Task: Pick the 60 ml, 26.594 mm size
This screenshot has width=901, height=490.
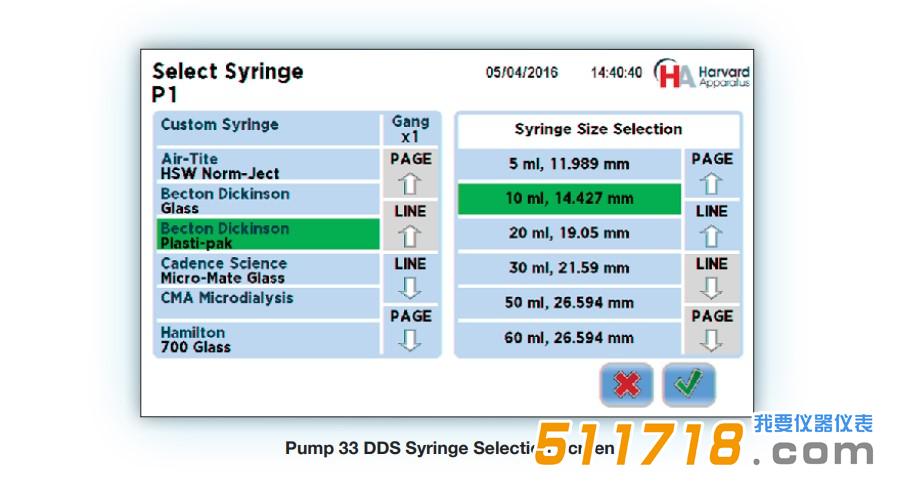Action: (x=568, y=338)
